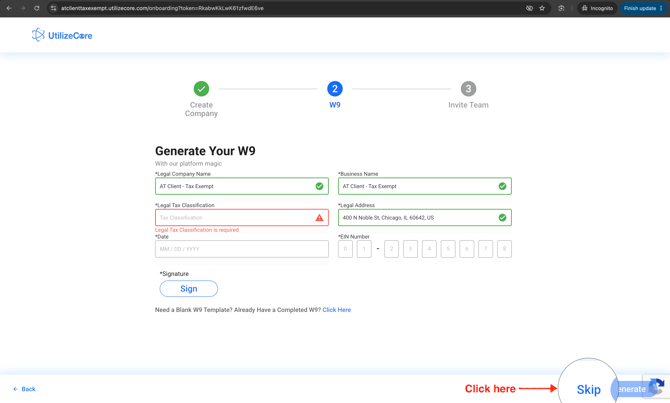Click Finish update button
Image resolution: width=670 pixels, height=403 pixels.
point(643,8)
